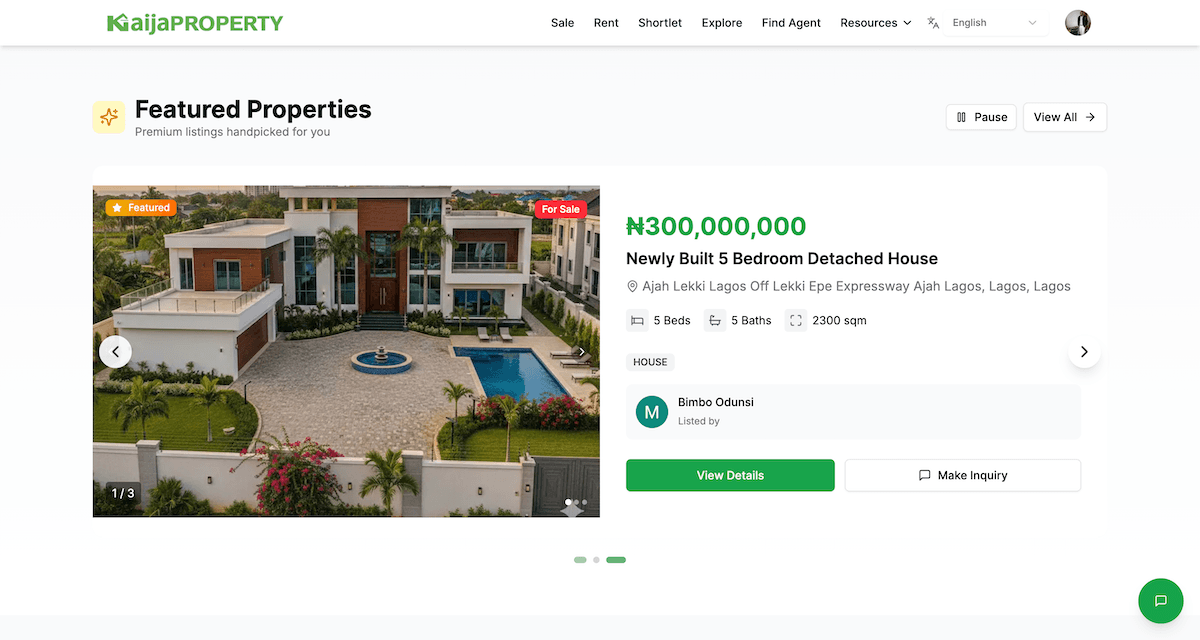Open the English language selector
This screenshot has height=640, width=1200.
pos(994,23)
